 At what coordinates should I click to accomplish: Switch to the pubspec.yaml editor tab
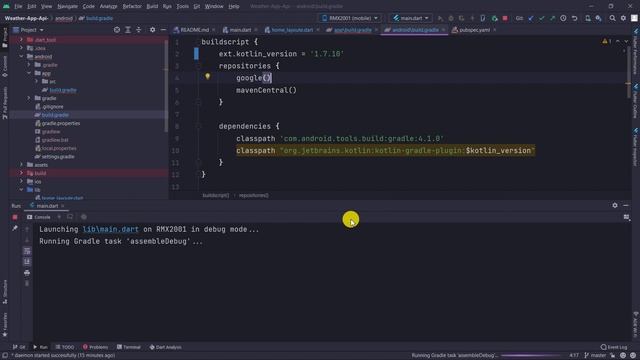coord(474,30)
